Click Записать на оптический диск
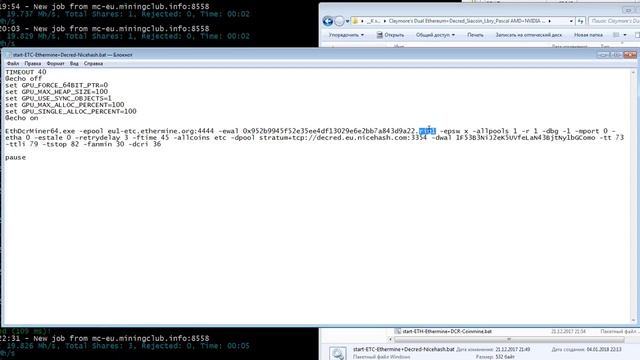Screen dimensions: 640x360 (x=529, y=35)
